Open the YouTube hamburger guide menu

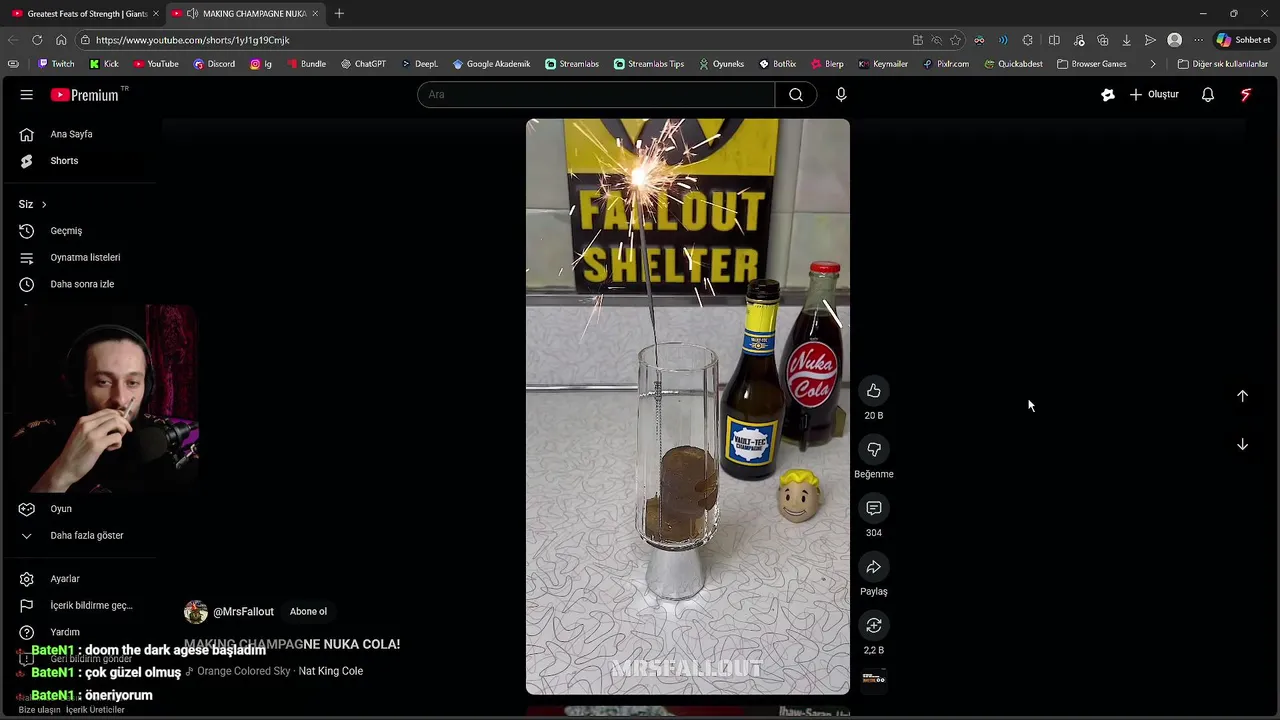click(x=27, y=95)
